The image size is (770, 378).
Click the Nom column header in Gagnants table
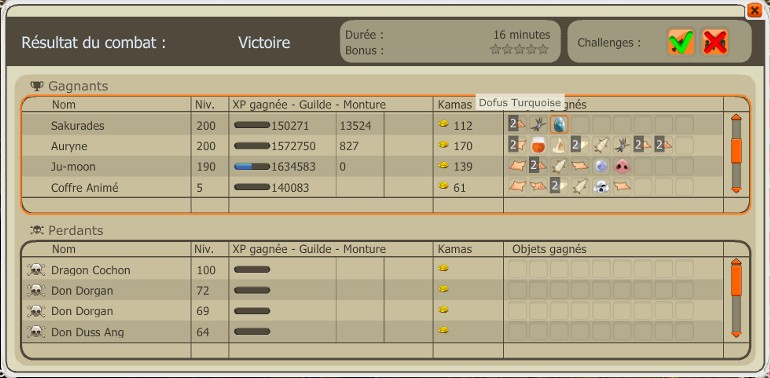pos(64,105)
